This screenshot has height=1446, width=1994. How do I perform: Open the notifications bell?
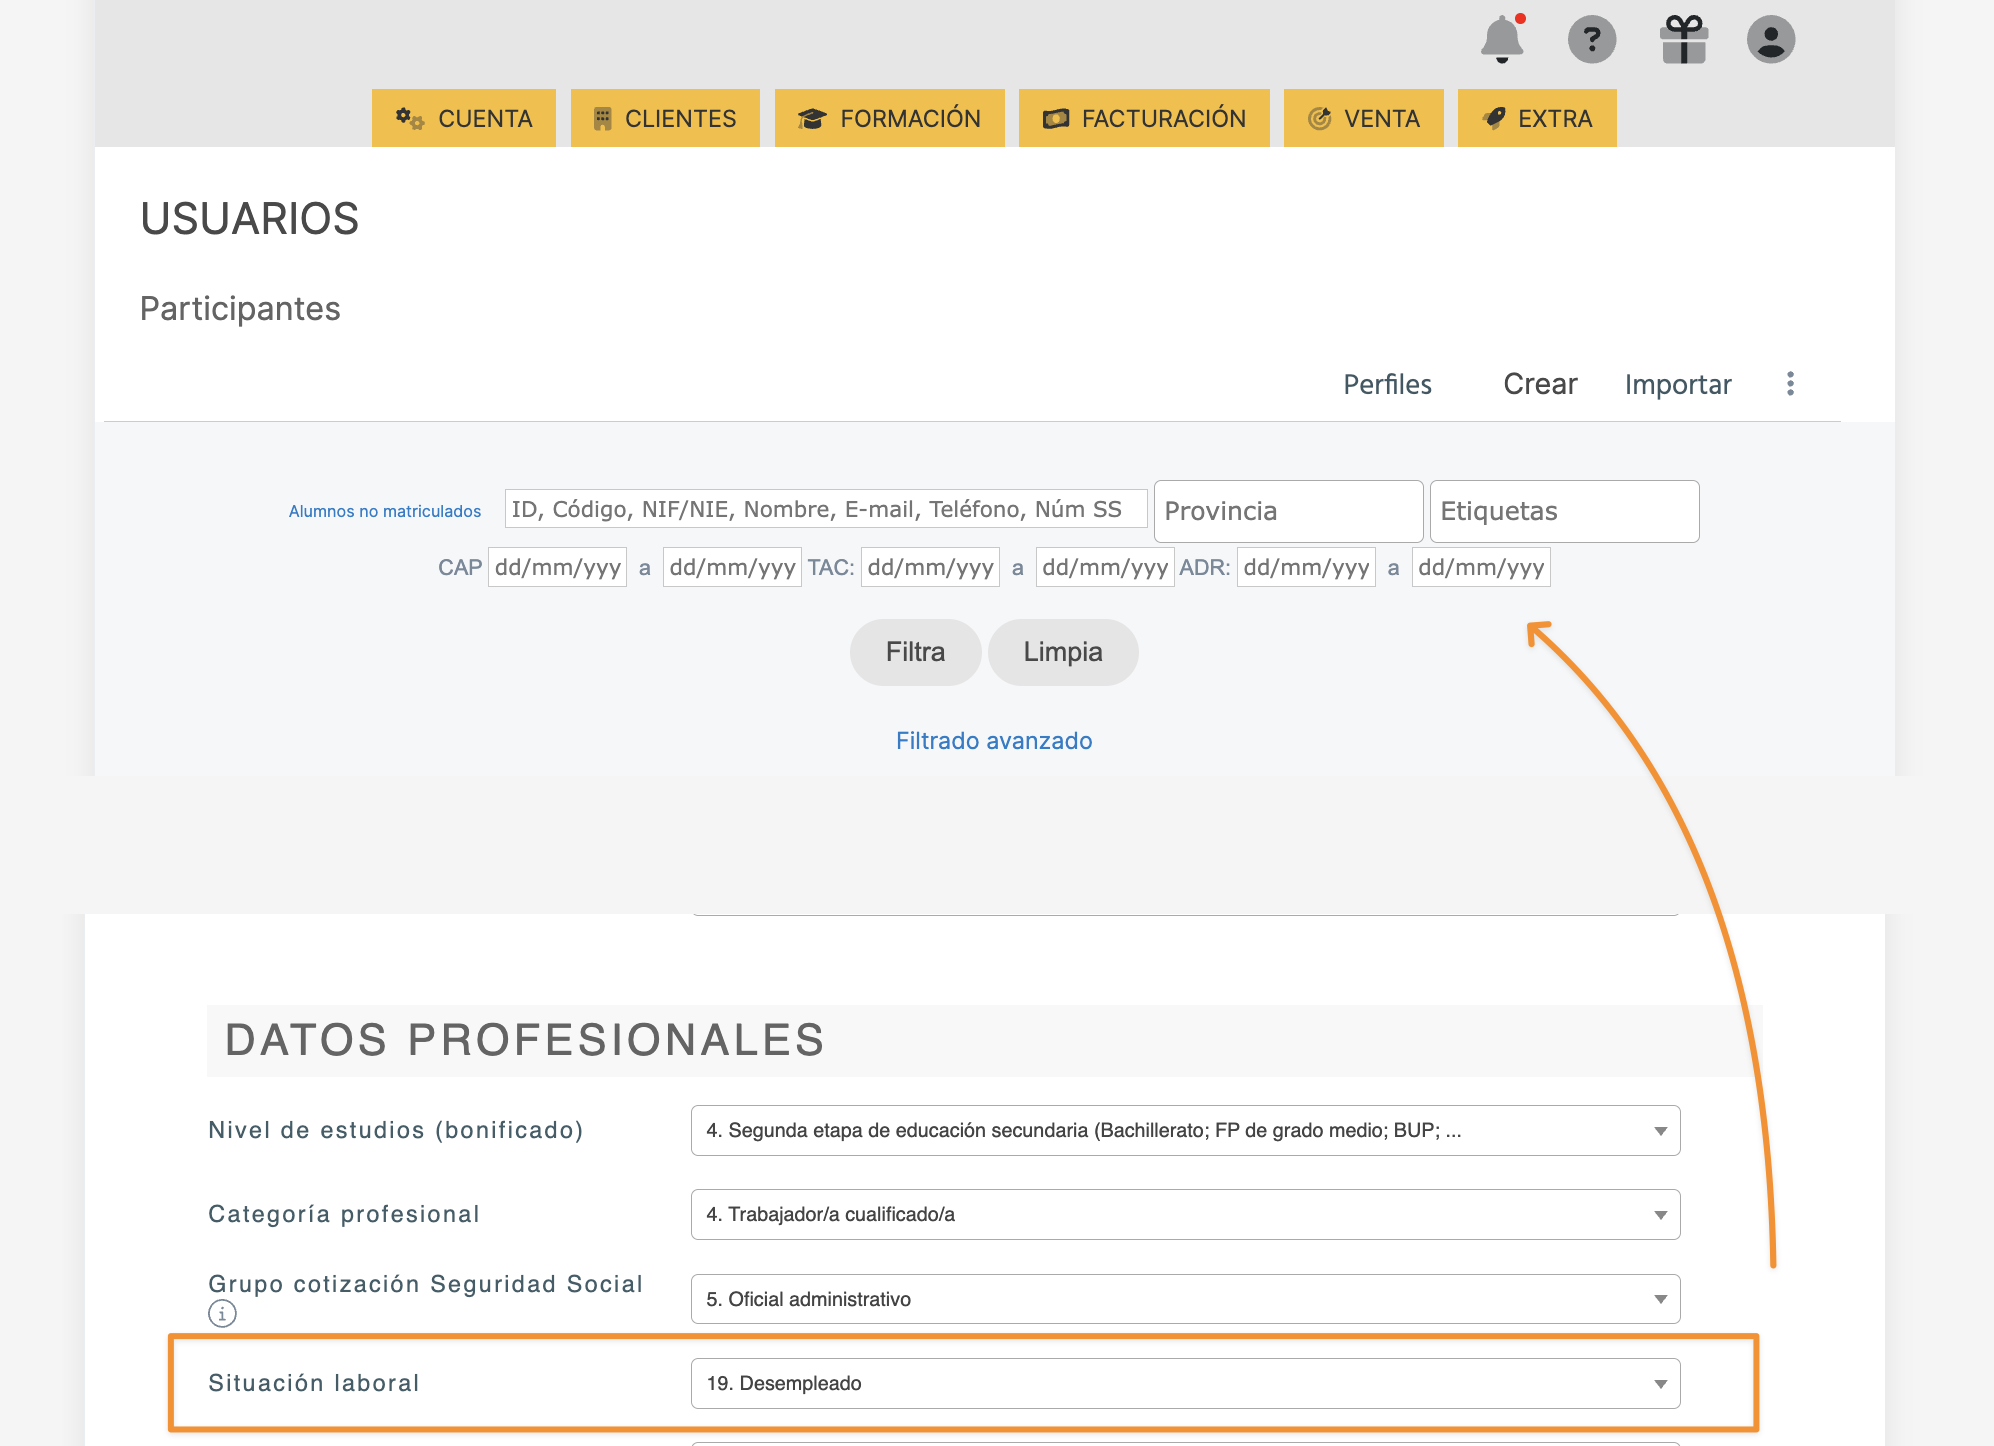[x=1501, y=40]
